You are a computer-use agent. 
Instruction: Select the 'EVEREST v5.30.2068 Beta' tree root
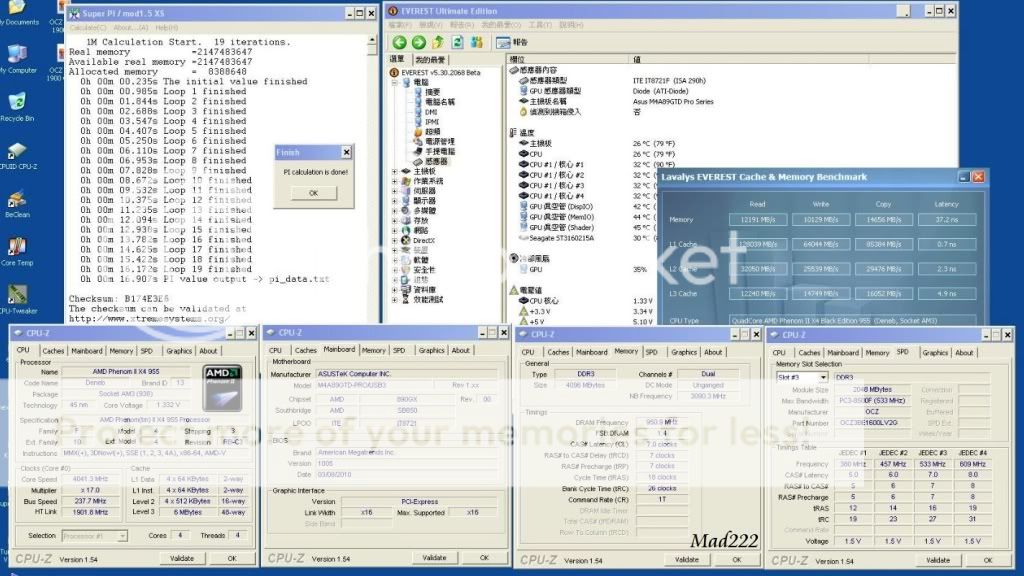441,72
